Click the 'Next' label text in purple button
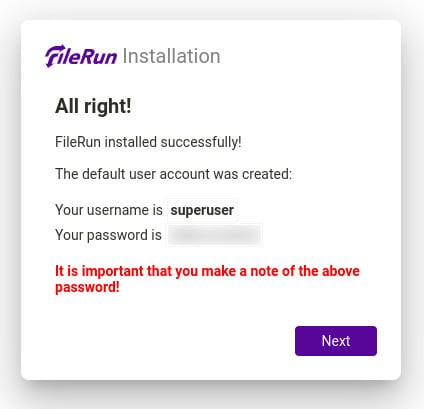Image resolution: width=424 pixels, height=409 pixels. pos(336,341)
